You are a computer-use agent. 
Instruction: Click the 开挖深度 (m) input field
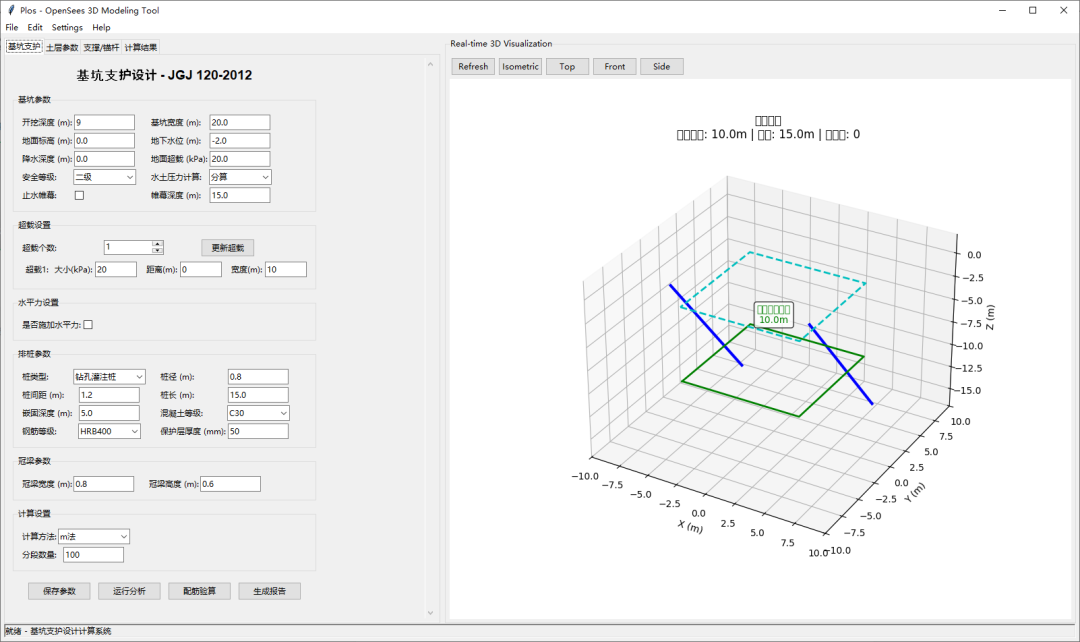coord(105,123)
